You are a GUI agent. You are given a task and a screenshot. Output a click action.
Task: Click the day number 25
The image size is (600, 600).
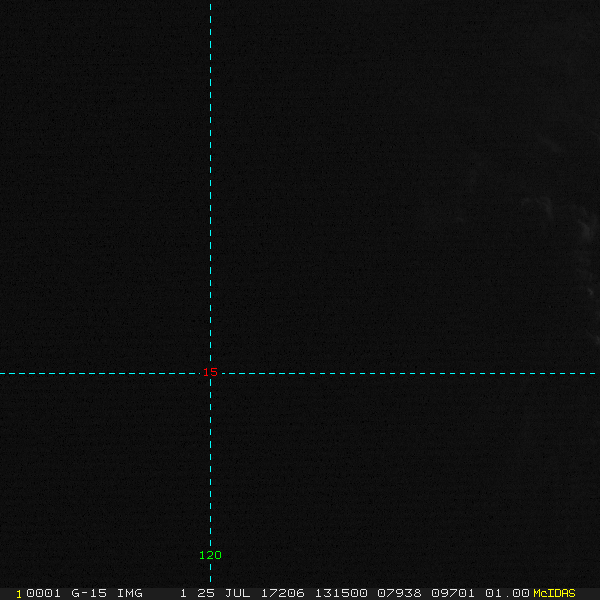point(206,593)
